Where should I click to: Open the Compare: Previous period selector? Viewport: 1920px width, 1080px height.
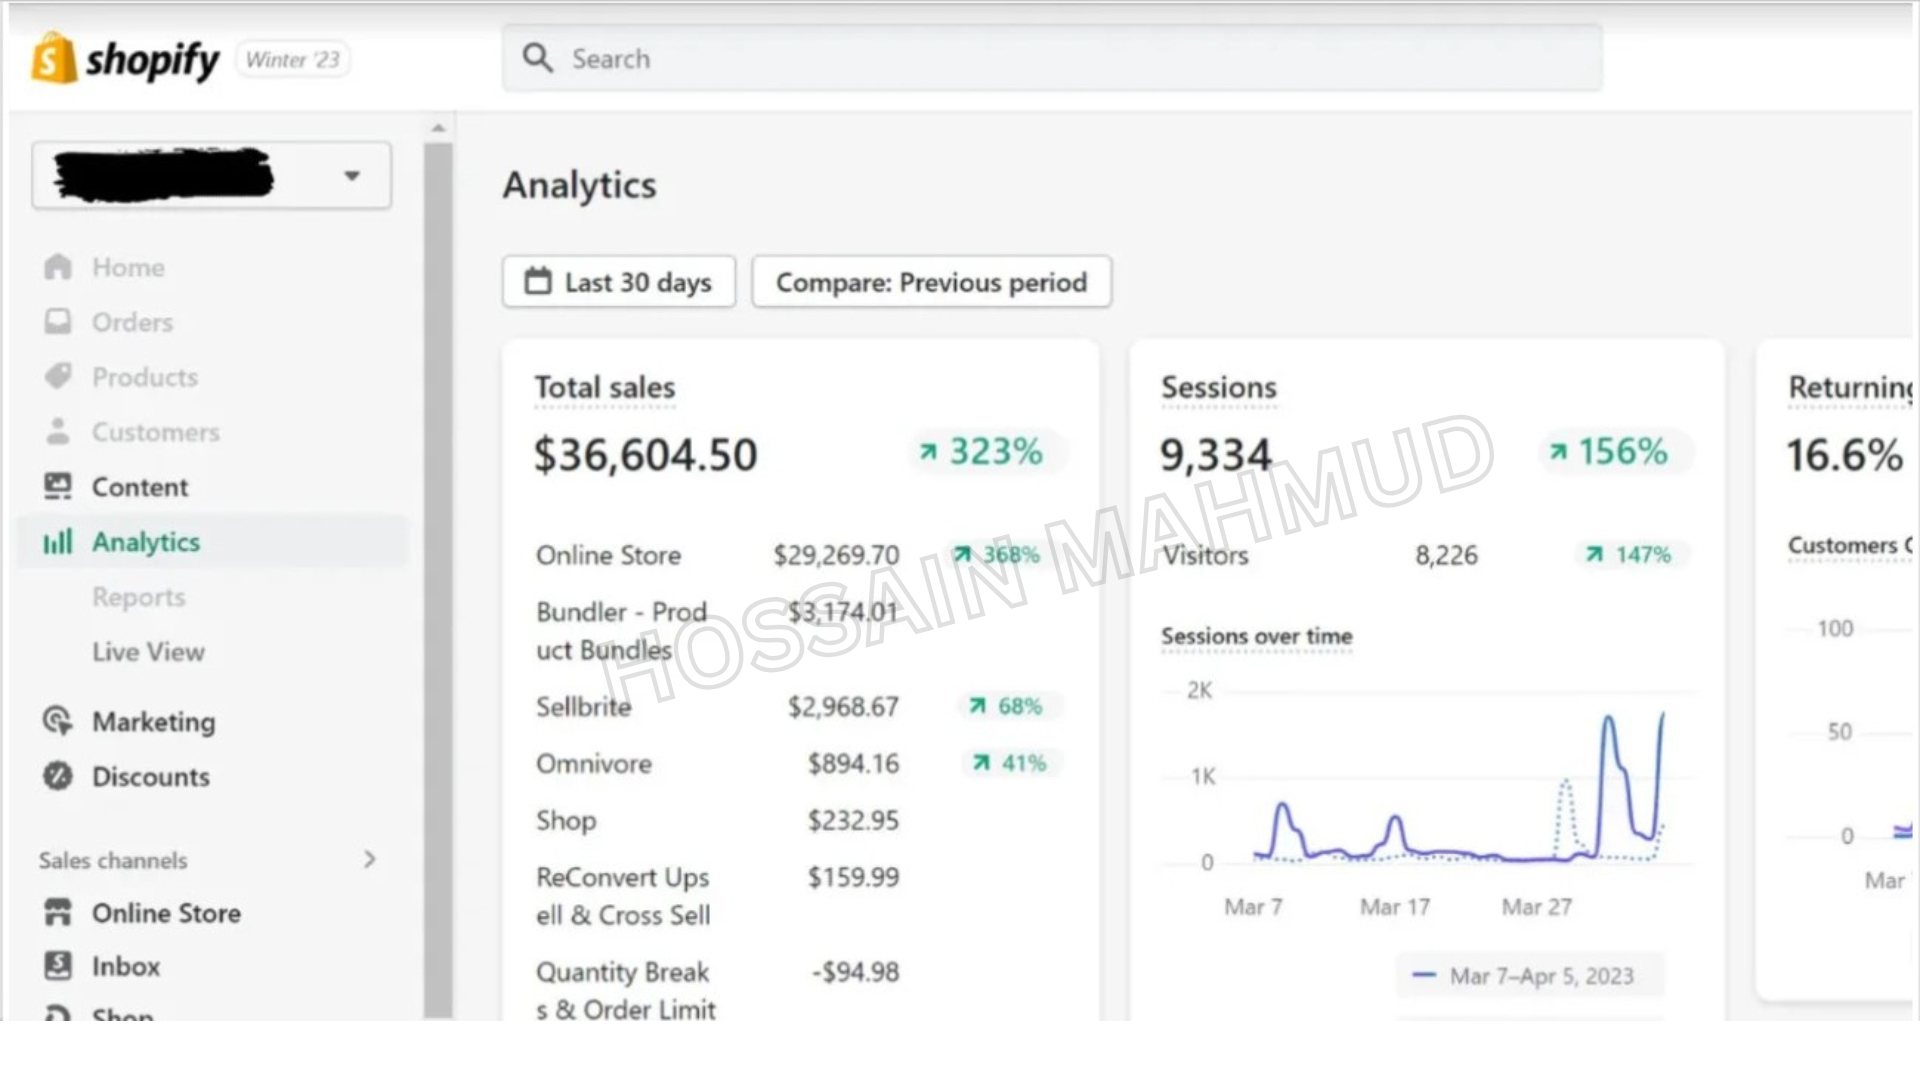pos(931,282)
